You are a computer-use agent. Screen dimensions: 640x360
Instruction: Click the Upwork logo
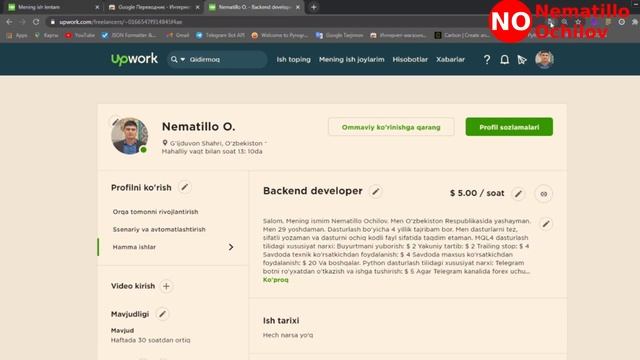point(134,59)
